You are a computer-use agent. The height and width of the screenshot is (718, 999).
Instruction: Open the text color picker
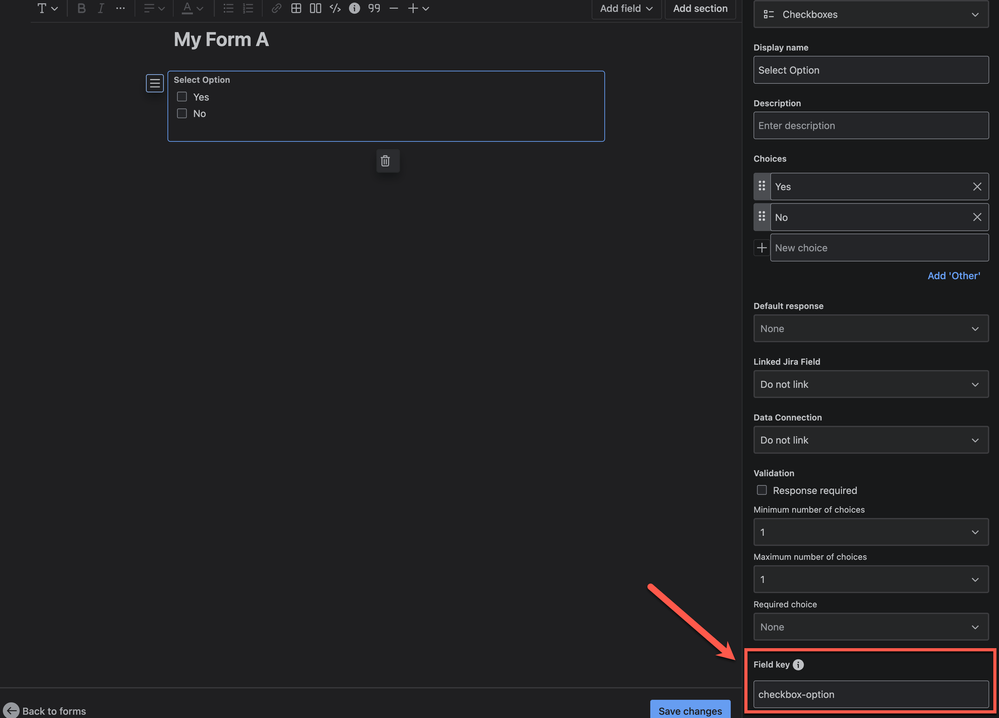click(x=191, y=8)
